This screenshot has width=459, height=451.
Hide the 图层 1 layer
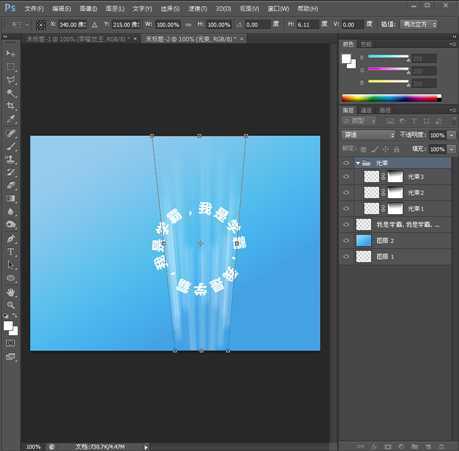[x=347, y=257]
